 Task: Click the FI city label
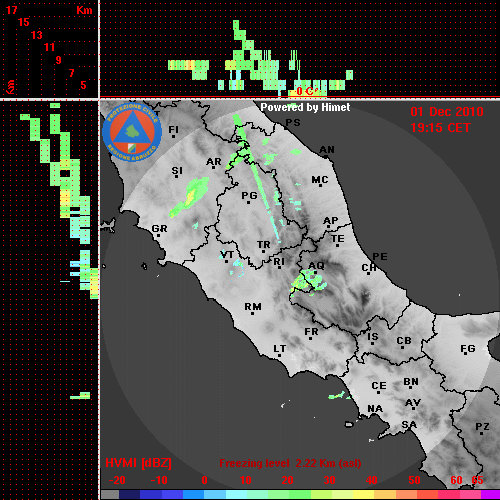(x=173, y=129)
